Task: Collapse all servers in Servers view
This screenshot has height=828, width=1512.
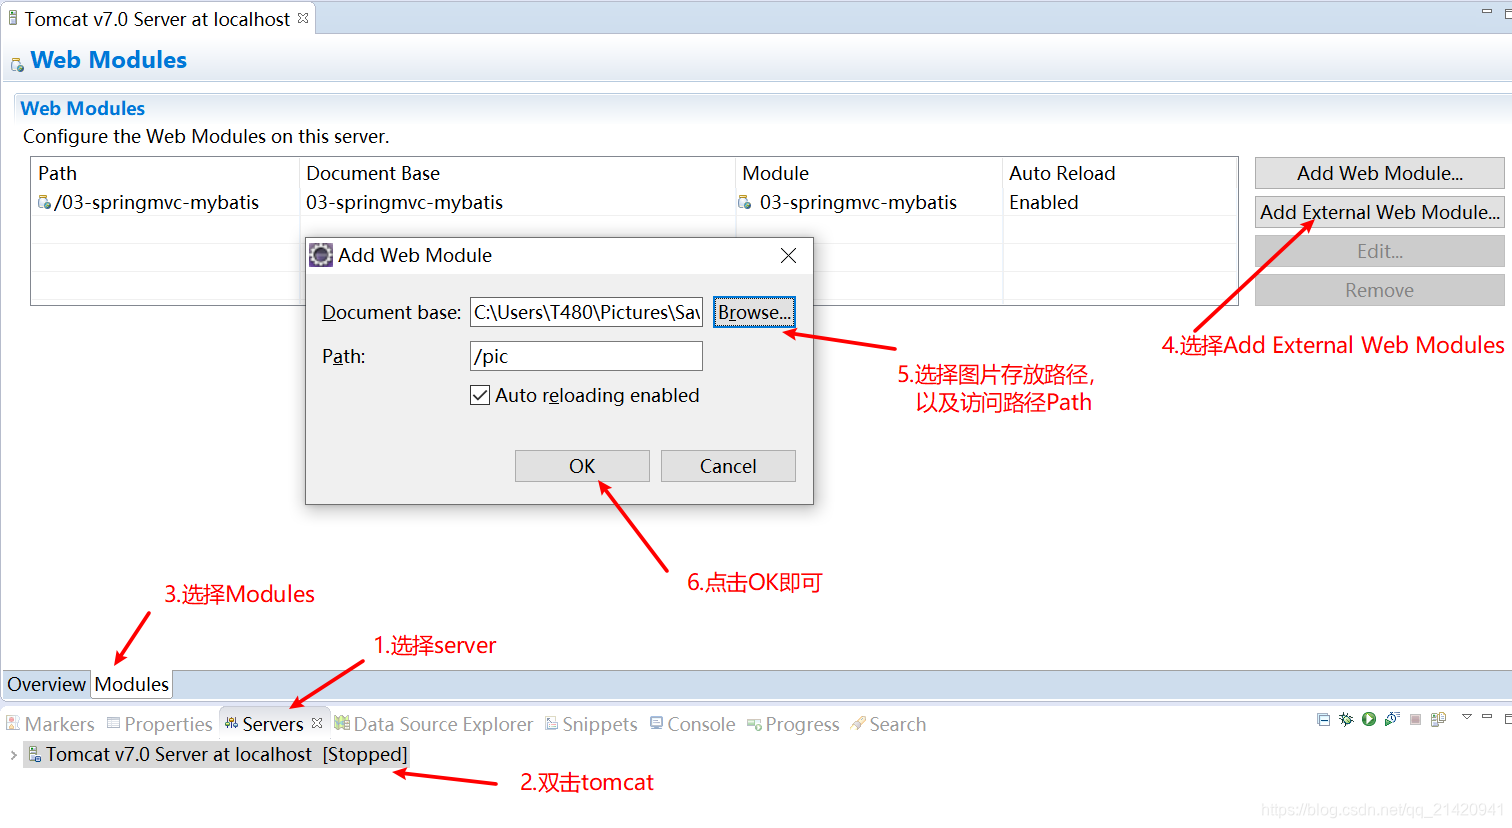Action: pyautogui.click(x=1323, y=719)
